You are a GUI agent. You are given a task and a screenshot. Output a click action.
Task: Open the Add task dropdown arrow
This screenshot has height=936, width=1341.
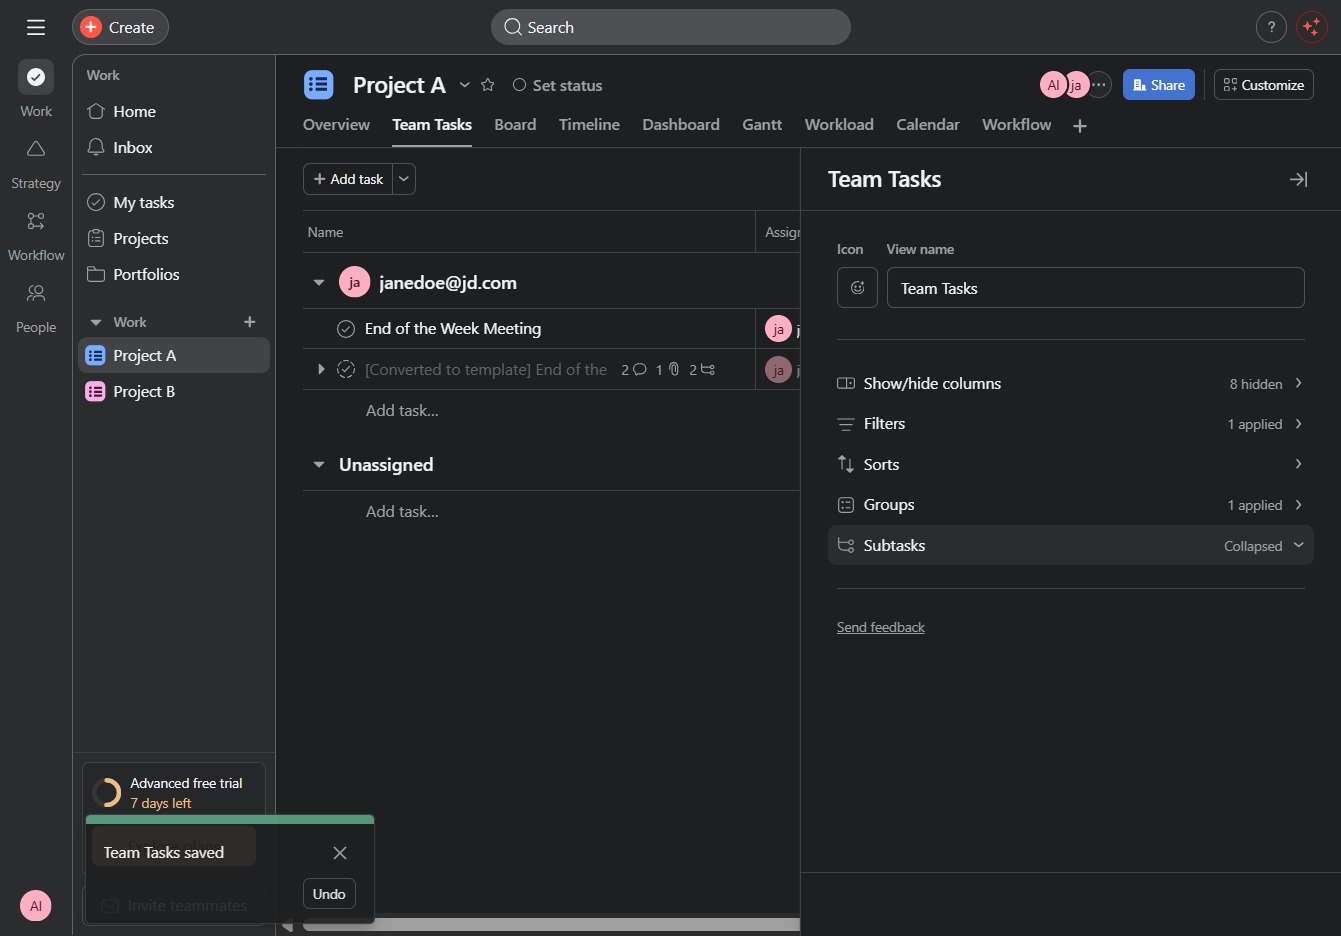(x=404, y=179)
